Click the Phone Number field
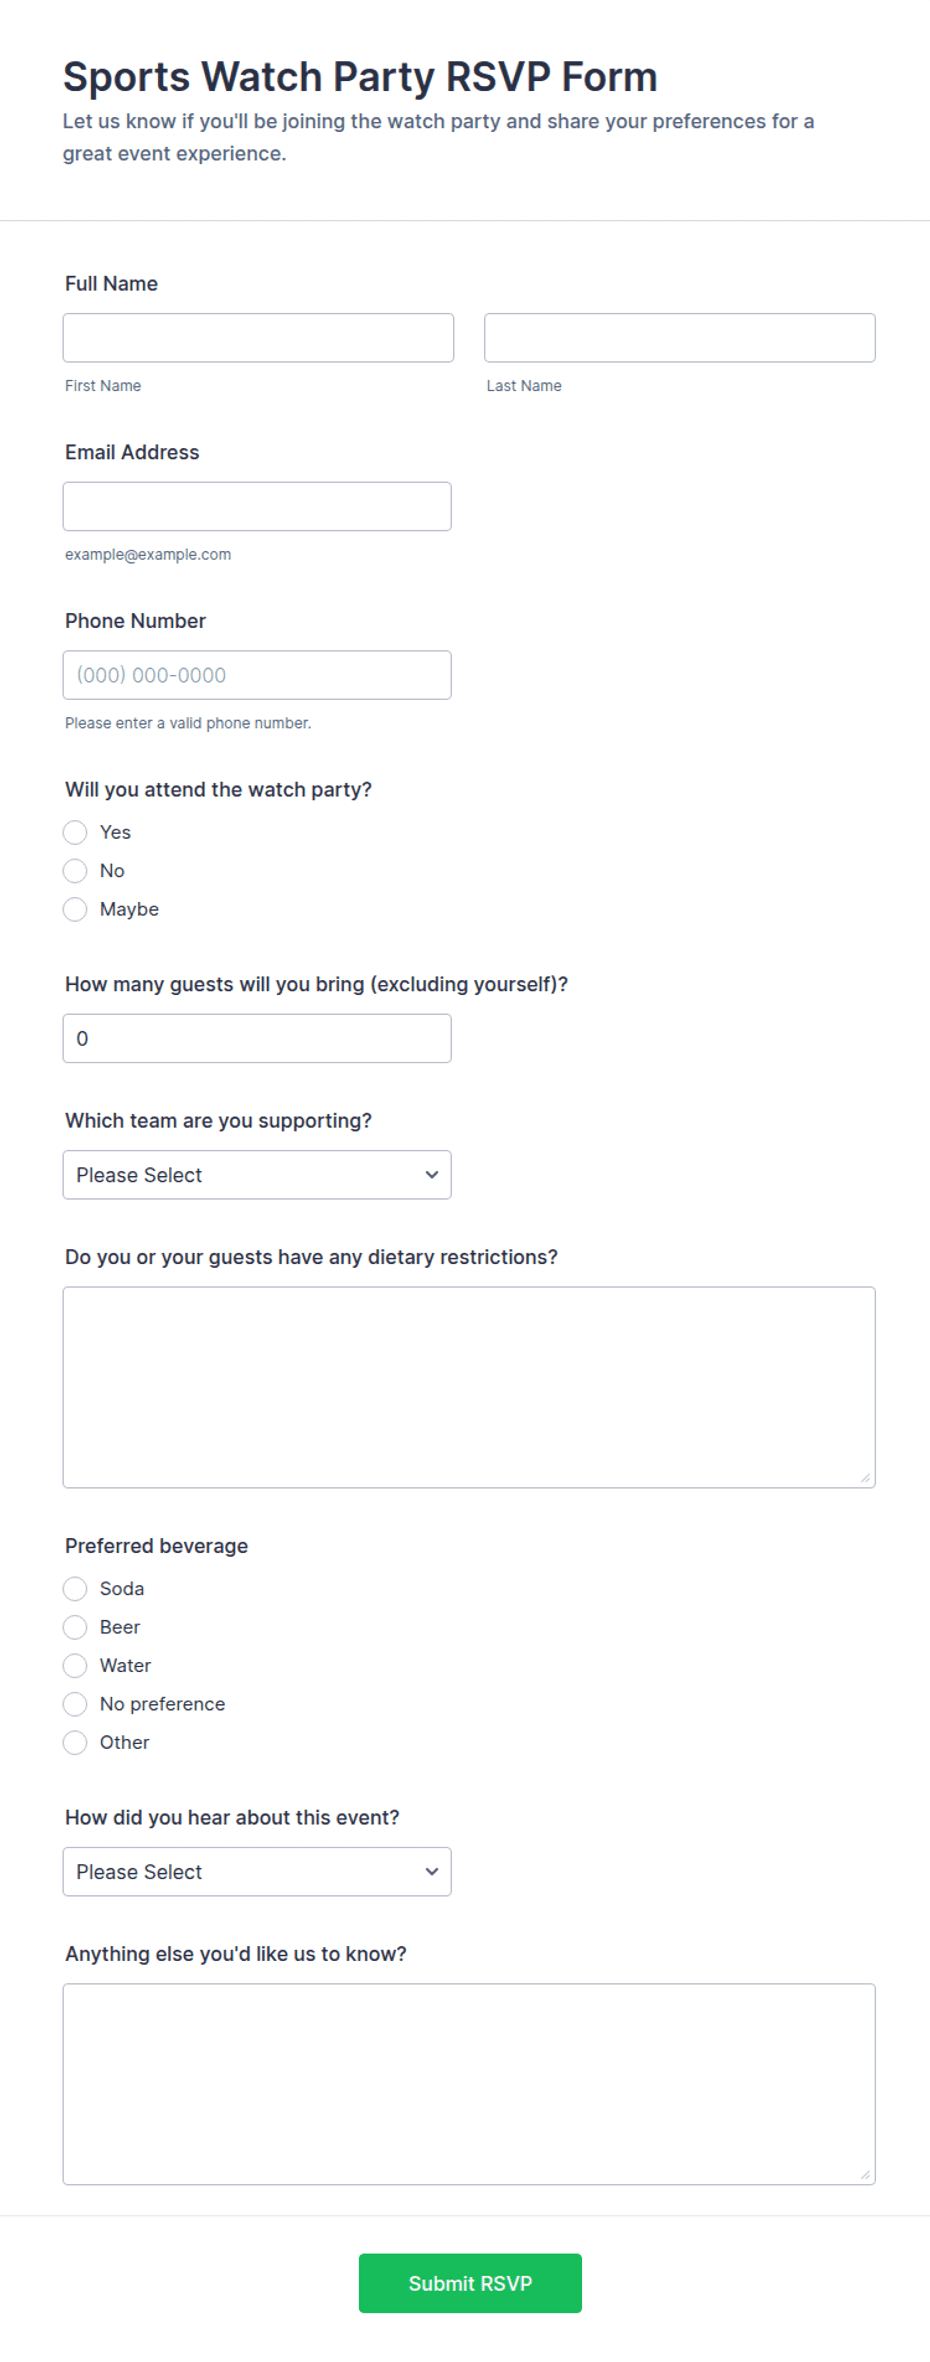This screenshot has width=930, height=2362. pos(257,675)
